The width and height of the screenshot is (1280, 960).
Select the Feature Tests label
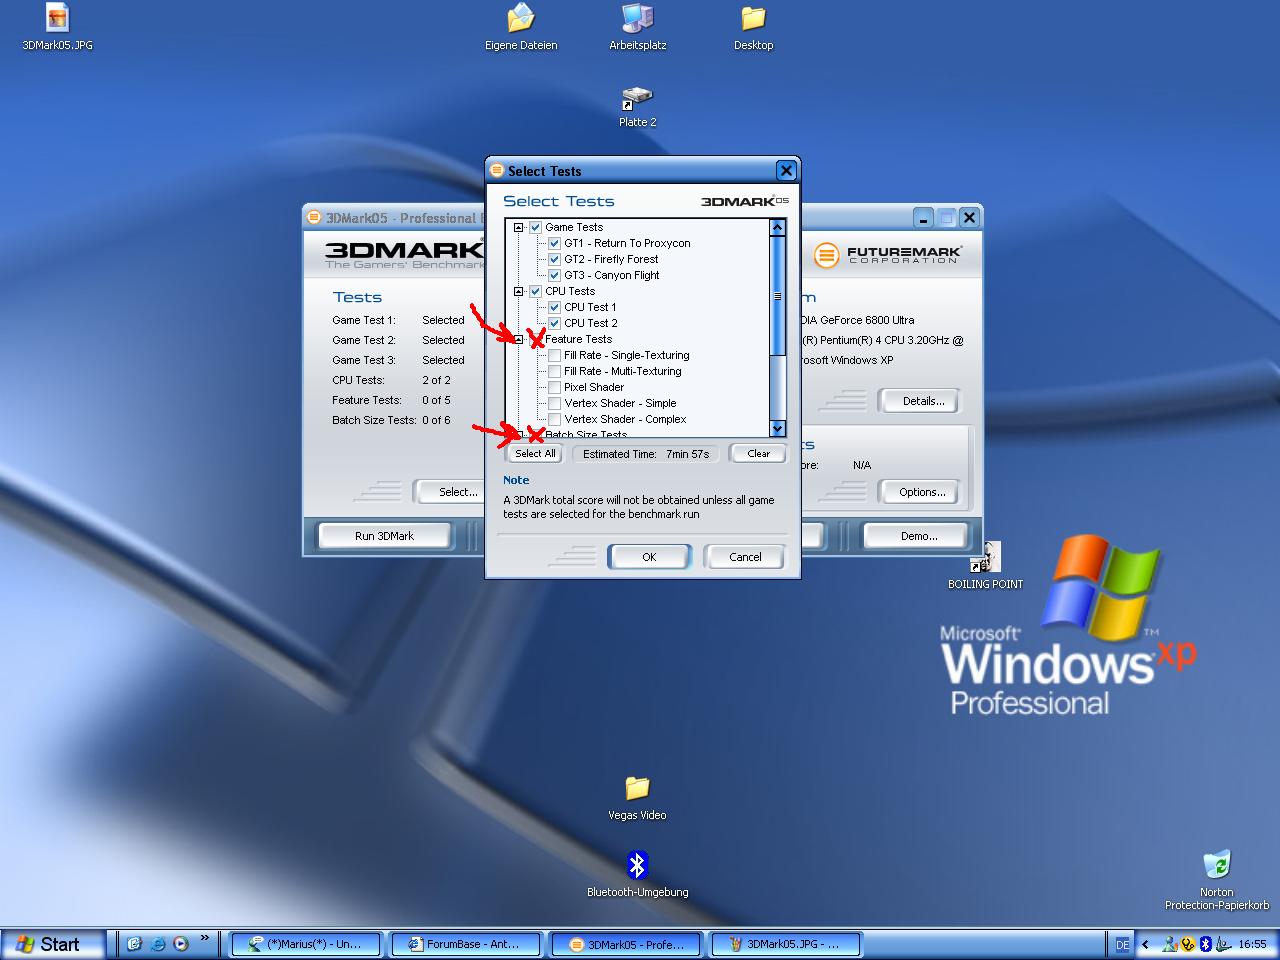pos(578,339)
